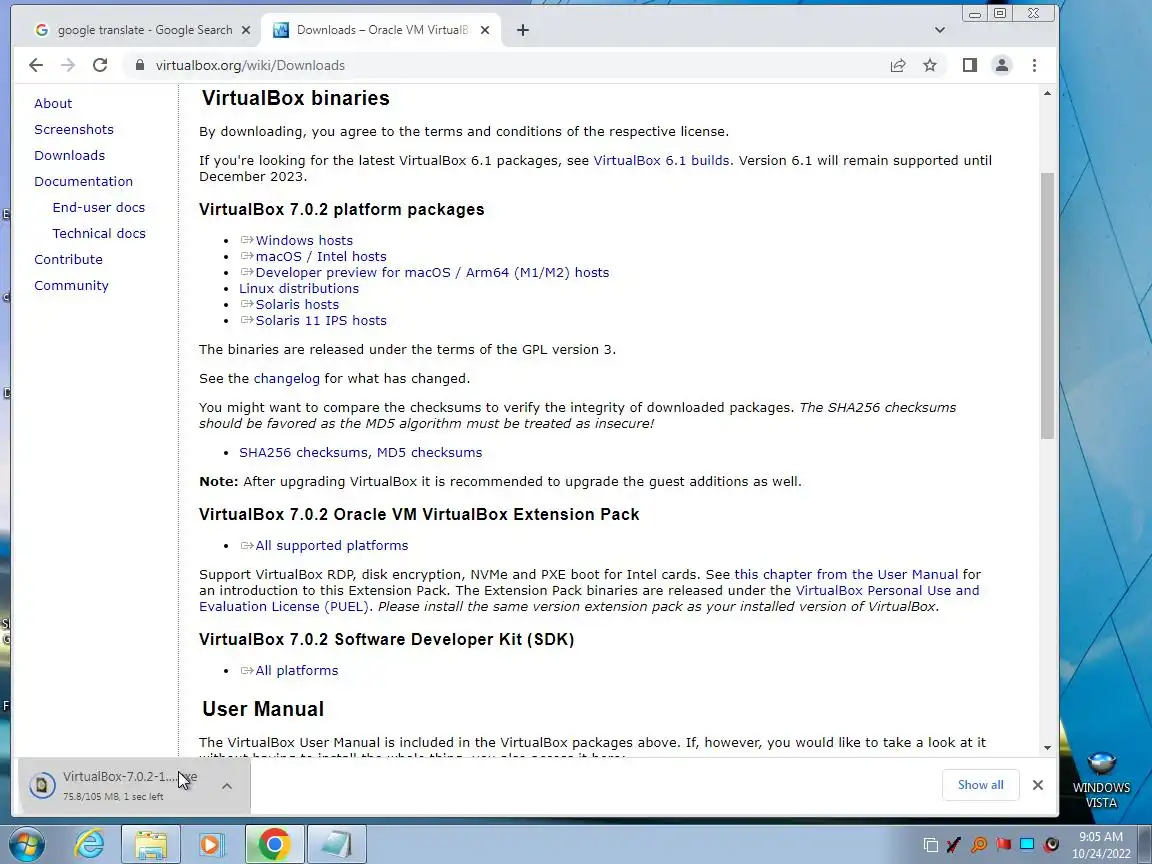
Task: Close the Downloads – Oracle VM VirtualBox tab
Action: tap(485, 30)
